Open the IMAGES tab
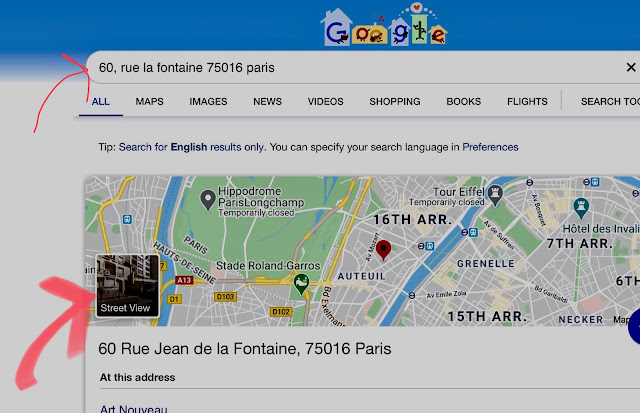 208,102
